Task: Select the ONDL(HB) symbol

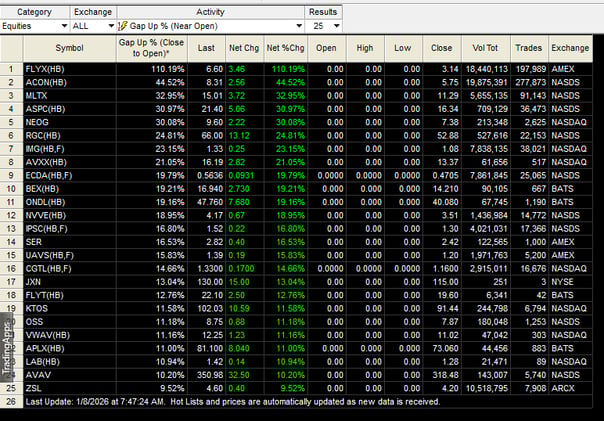Action: [x=45, y=202]
